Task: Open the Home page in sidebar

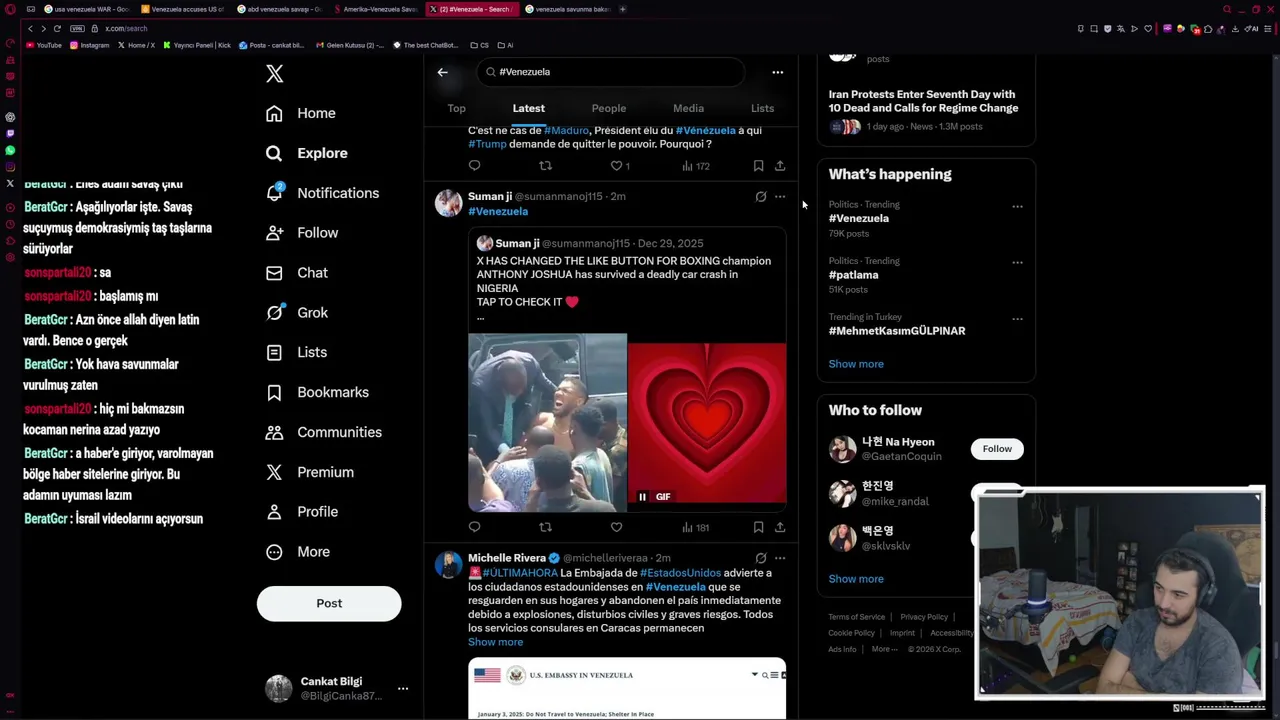Action: point(300,114)
